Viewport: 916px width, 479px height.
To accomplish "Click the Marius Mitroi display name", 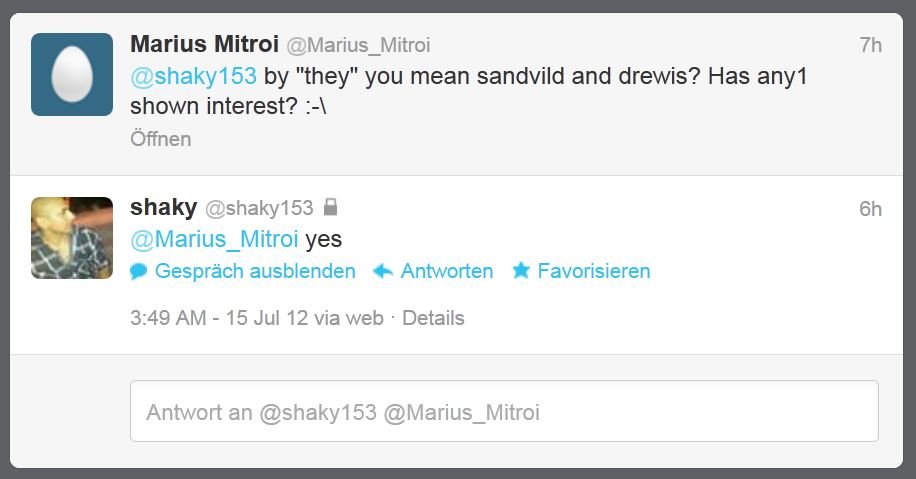I will coord(204,44).
